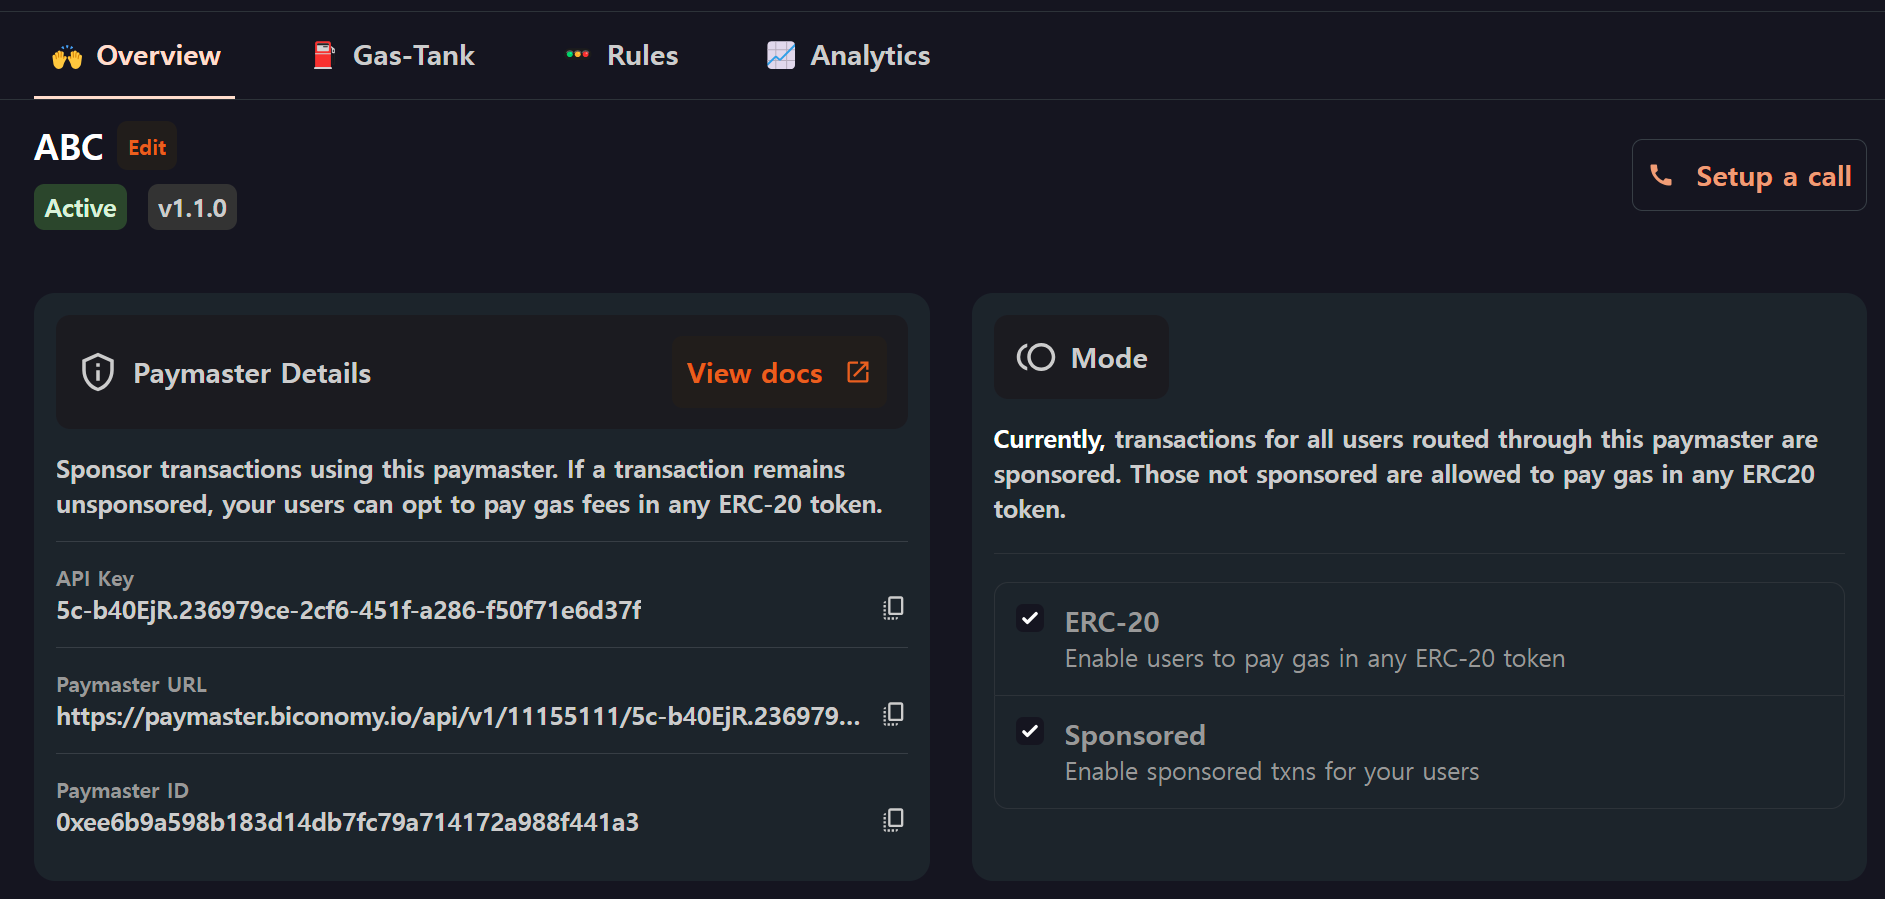The height and width of the screenshot is (899, 1885).
Task: Select the API Key text 5c-b40EjR.236979ce-2cf6-451f-a286-f50f71e6d37f
Action: [x=349, y=610]
